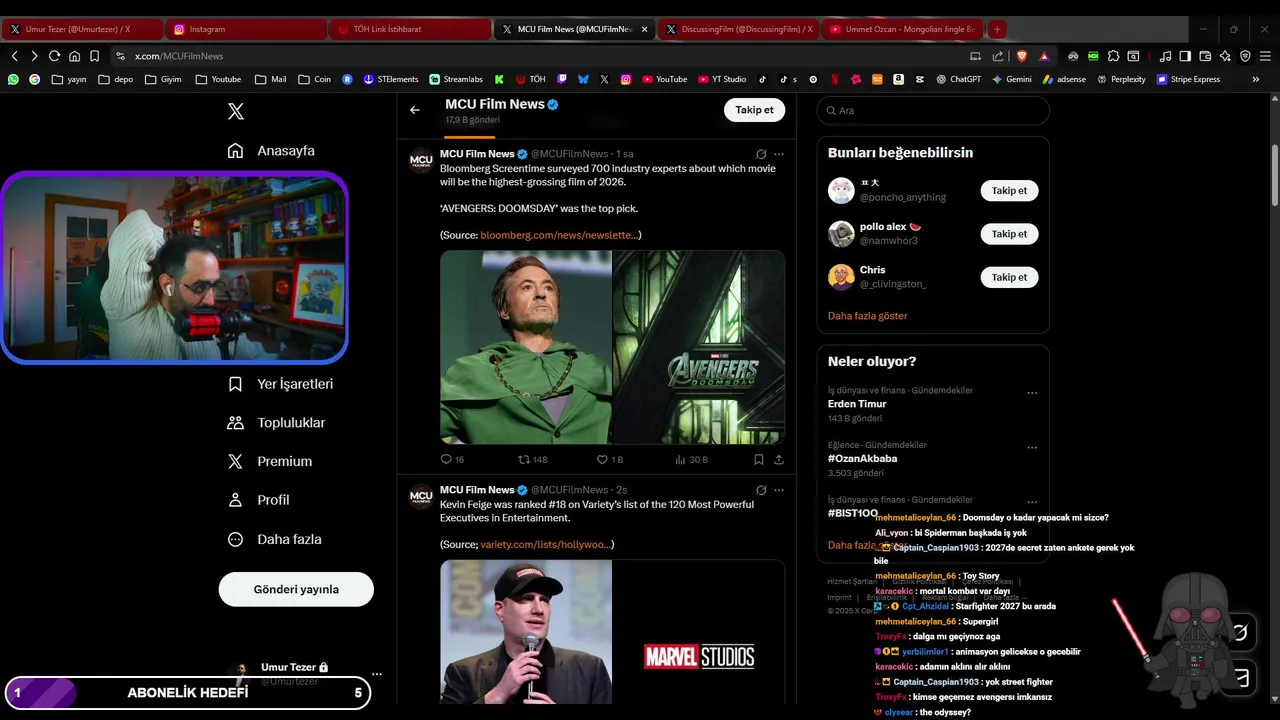
Task: Click the x.com/MCUFilmNews address bar
Action: pos(540,56)
